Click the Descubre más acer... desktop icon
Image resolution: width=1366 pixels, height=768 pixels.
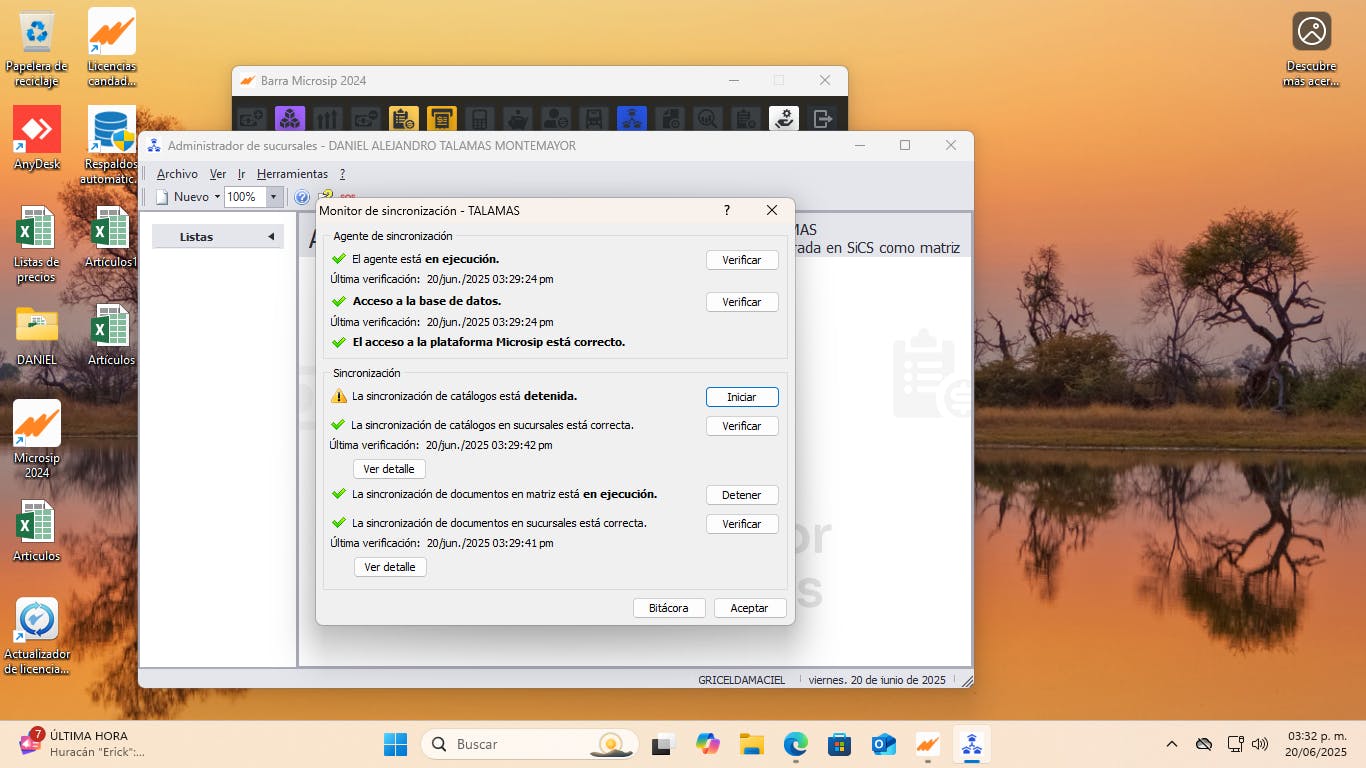tap(1311, 49)
